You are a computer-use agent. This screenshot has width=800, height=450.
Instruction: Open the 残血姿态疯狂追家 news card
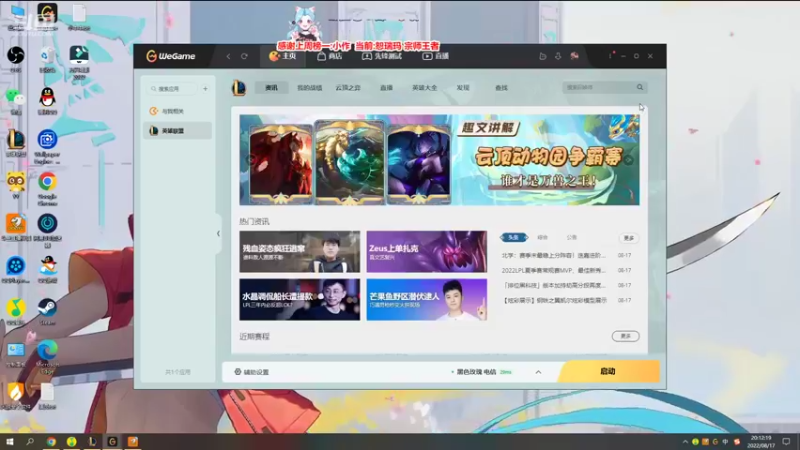point(299,252)
